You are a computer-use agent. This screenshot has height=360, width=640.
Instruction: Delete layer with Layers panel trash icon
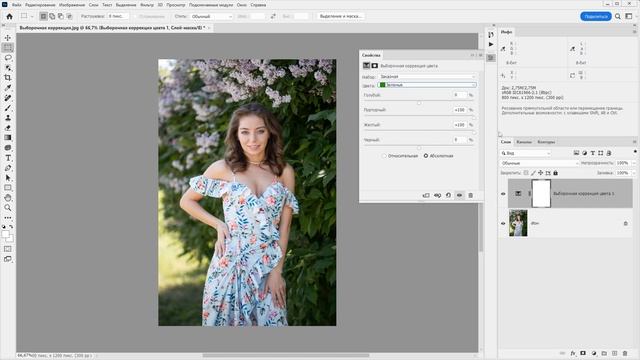coord(625,353)
